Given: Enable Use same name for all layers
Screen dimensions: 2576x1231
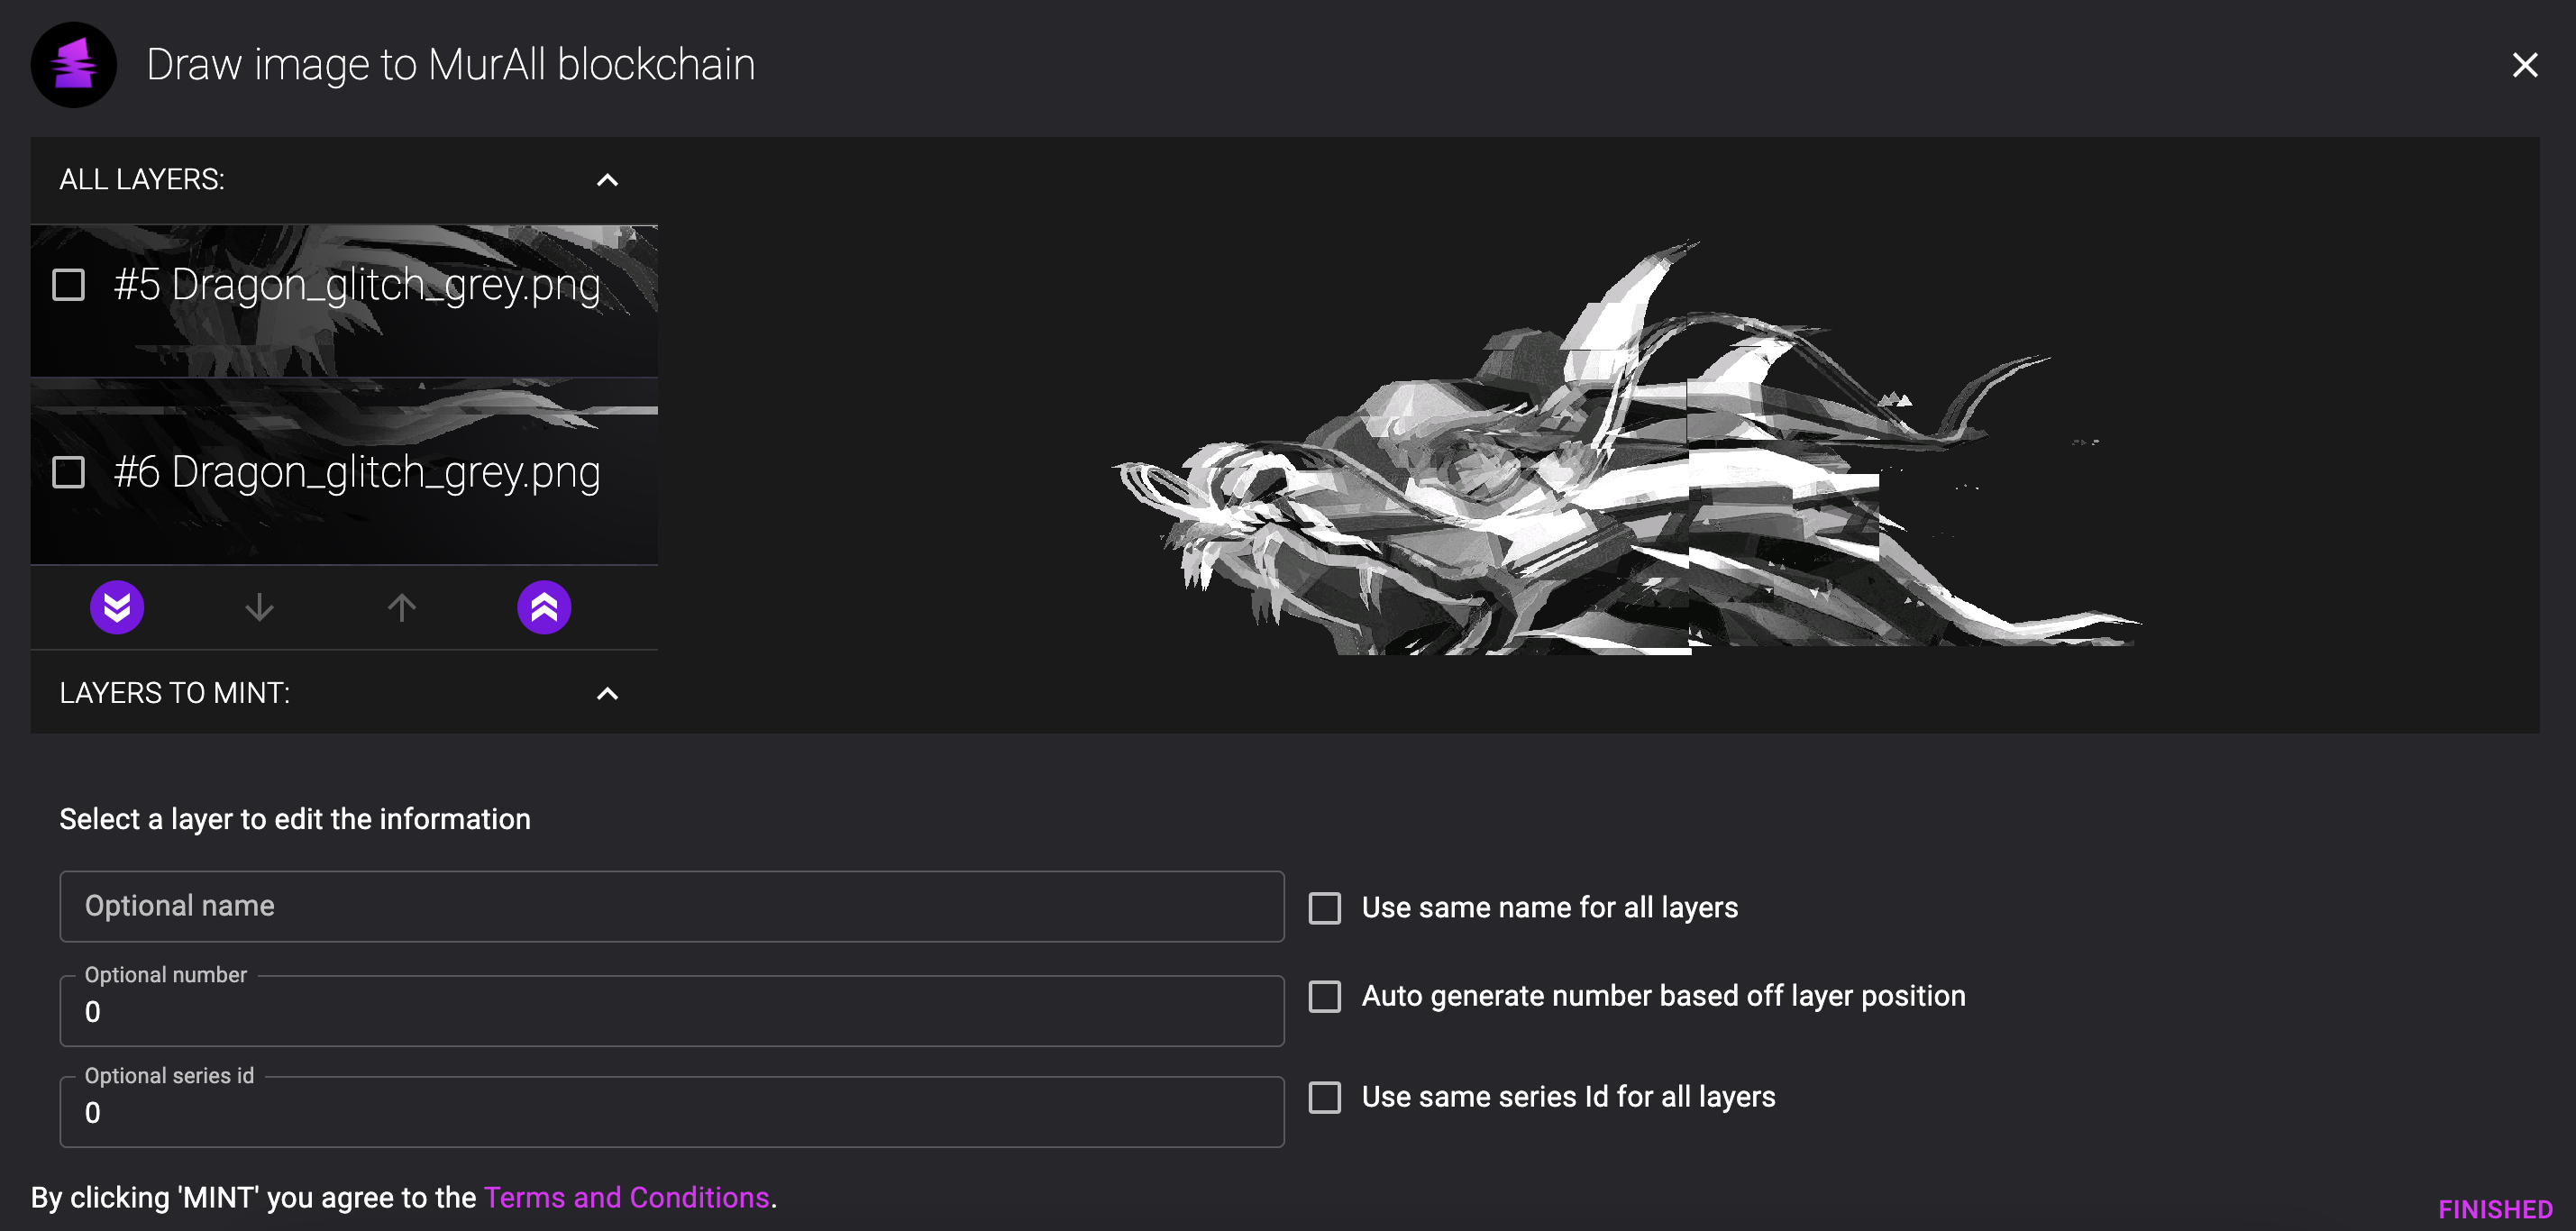Looking at the screenshot, I should click(x=1325, y=908).
